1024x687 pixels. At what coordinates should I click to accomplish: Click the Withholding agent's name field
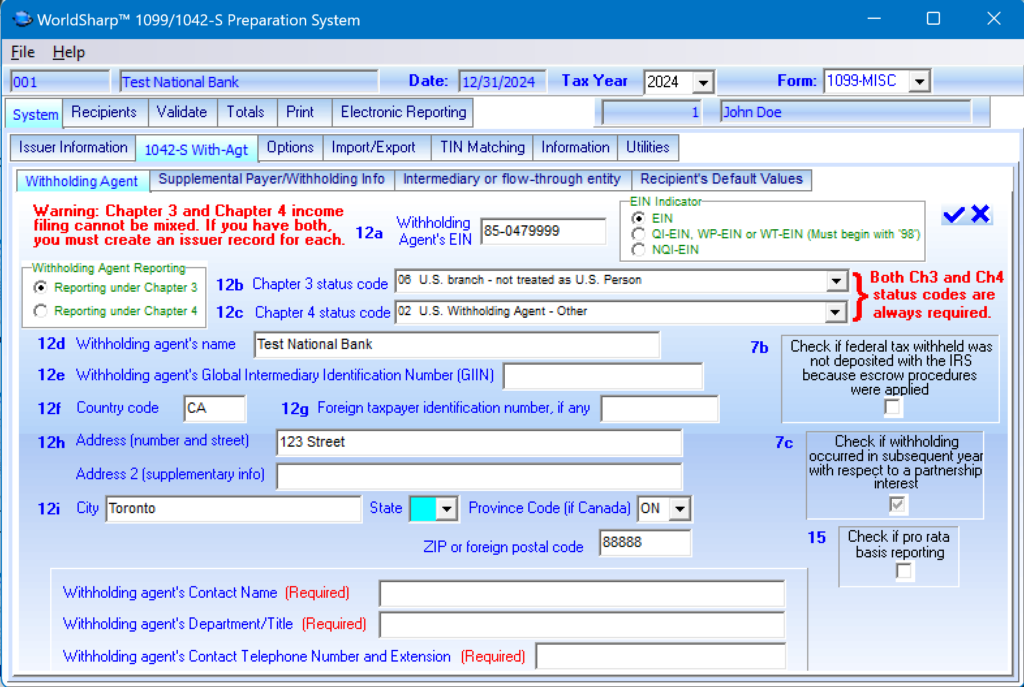[456, 344]
